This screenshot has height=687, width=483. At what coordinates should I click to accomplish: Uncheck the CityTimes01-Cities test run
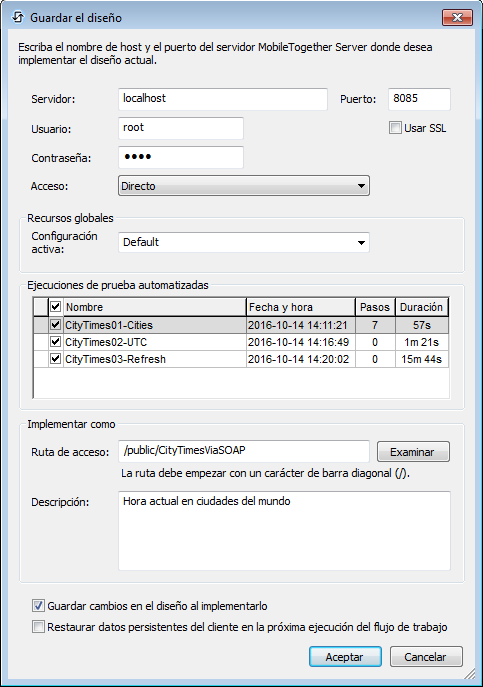(55, 325)
